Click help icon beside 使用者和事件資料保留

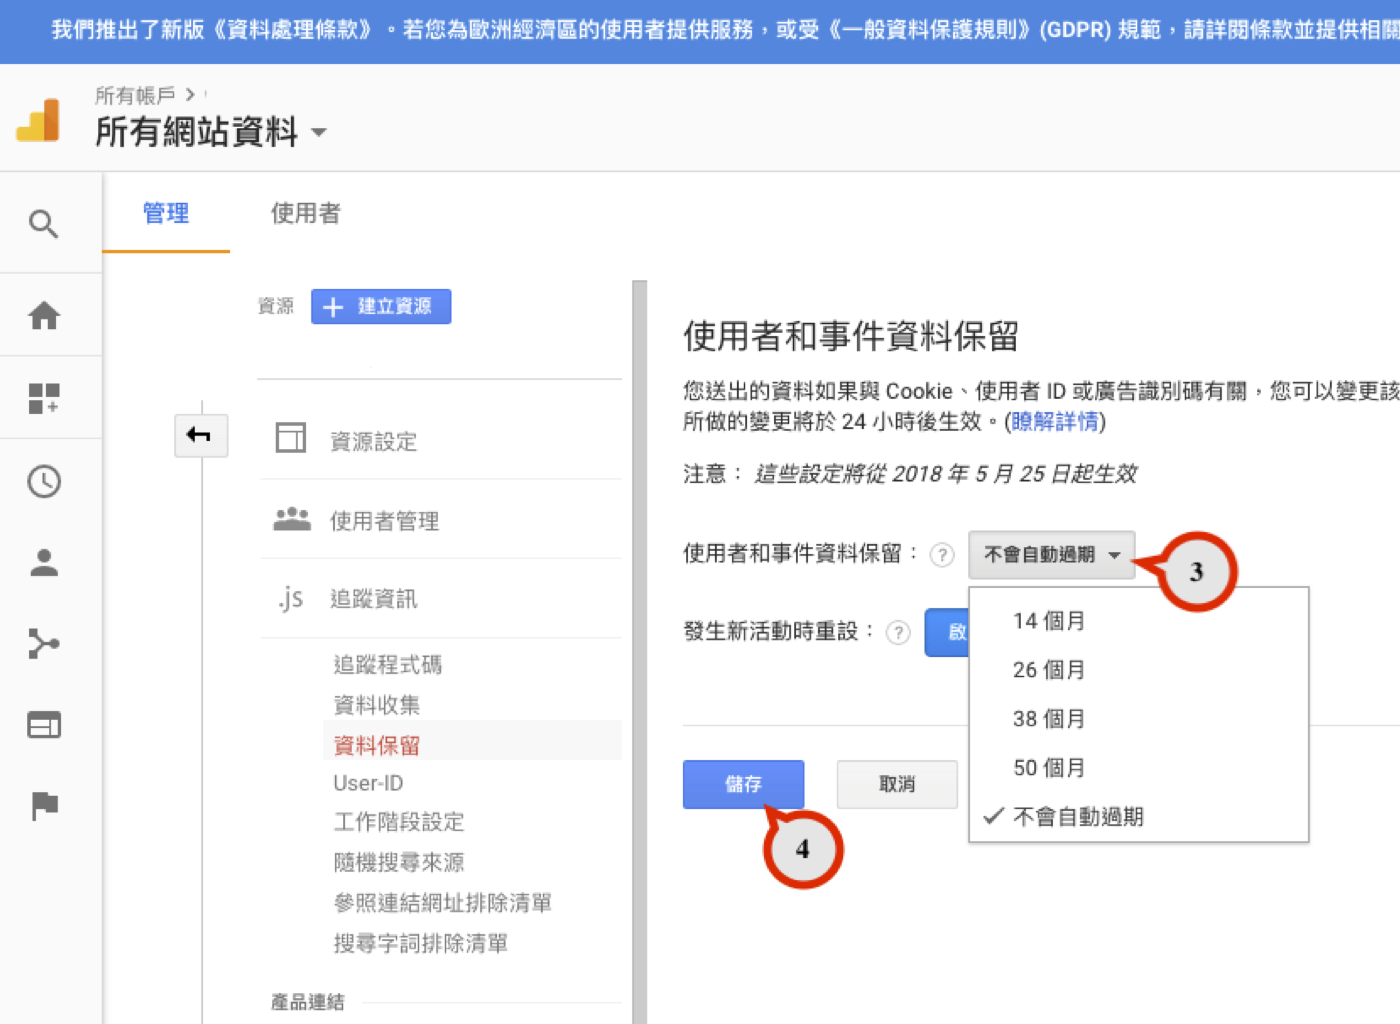pyautogui.click(x=941, y=555)
